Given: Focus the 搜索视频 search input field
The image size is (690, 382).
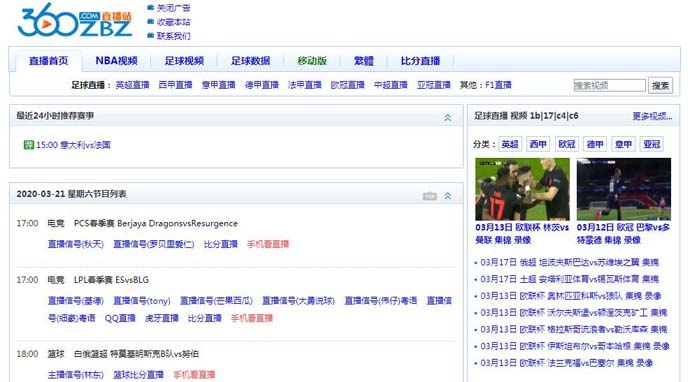Looking at the screenshot, I should click(609, 85).
